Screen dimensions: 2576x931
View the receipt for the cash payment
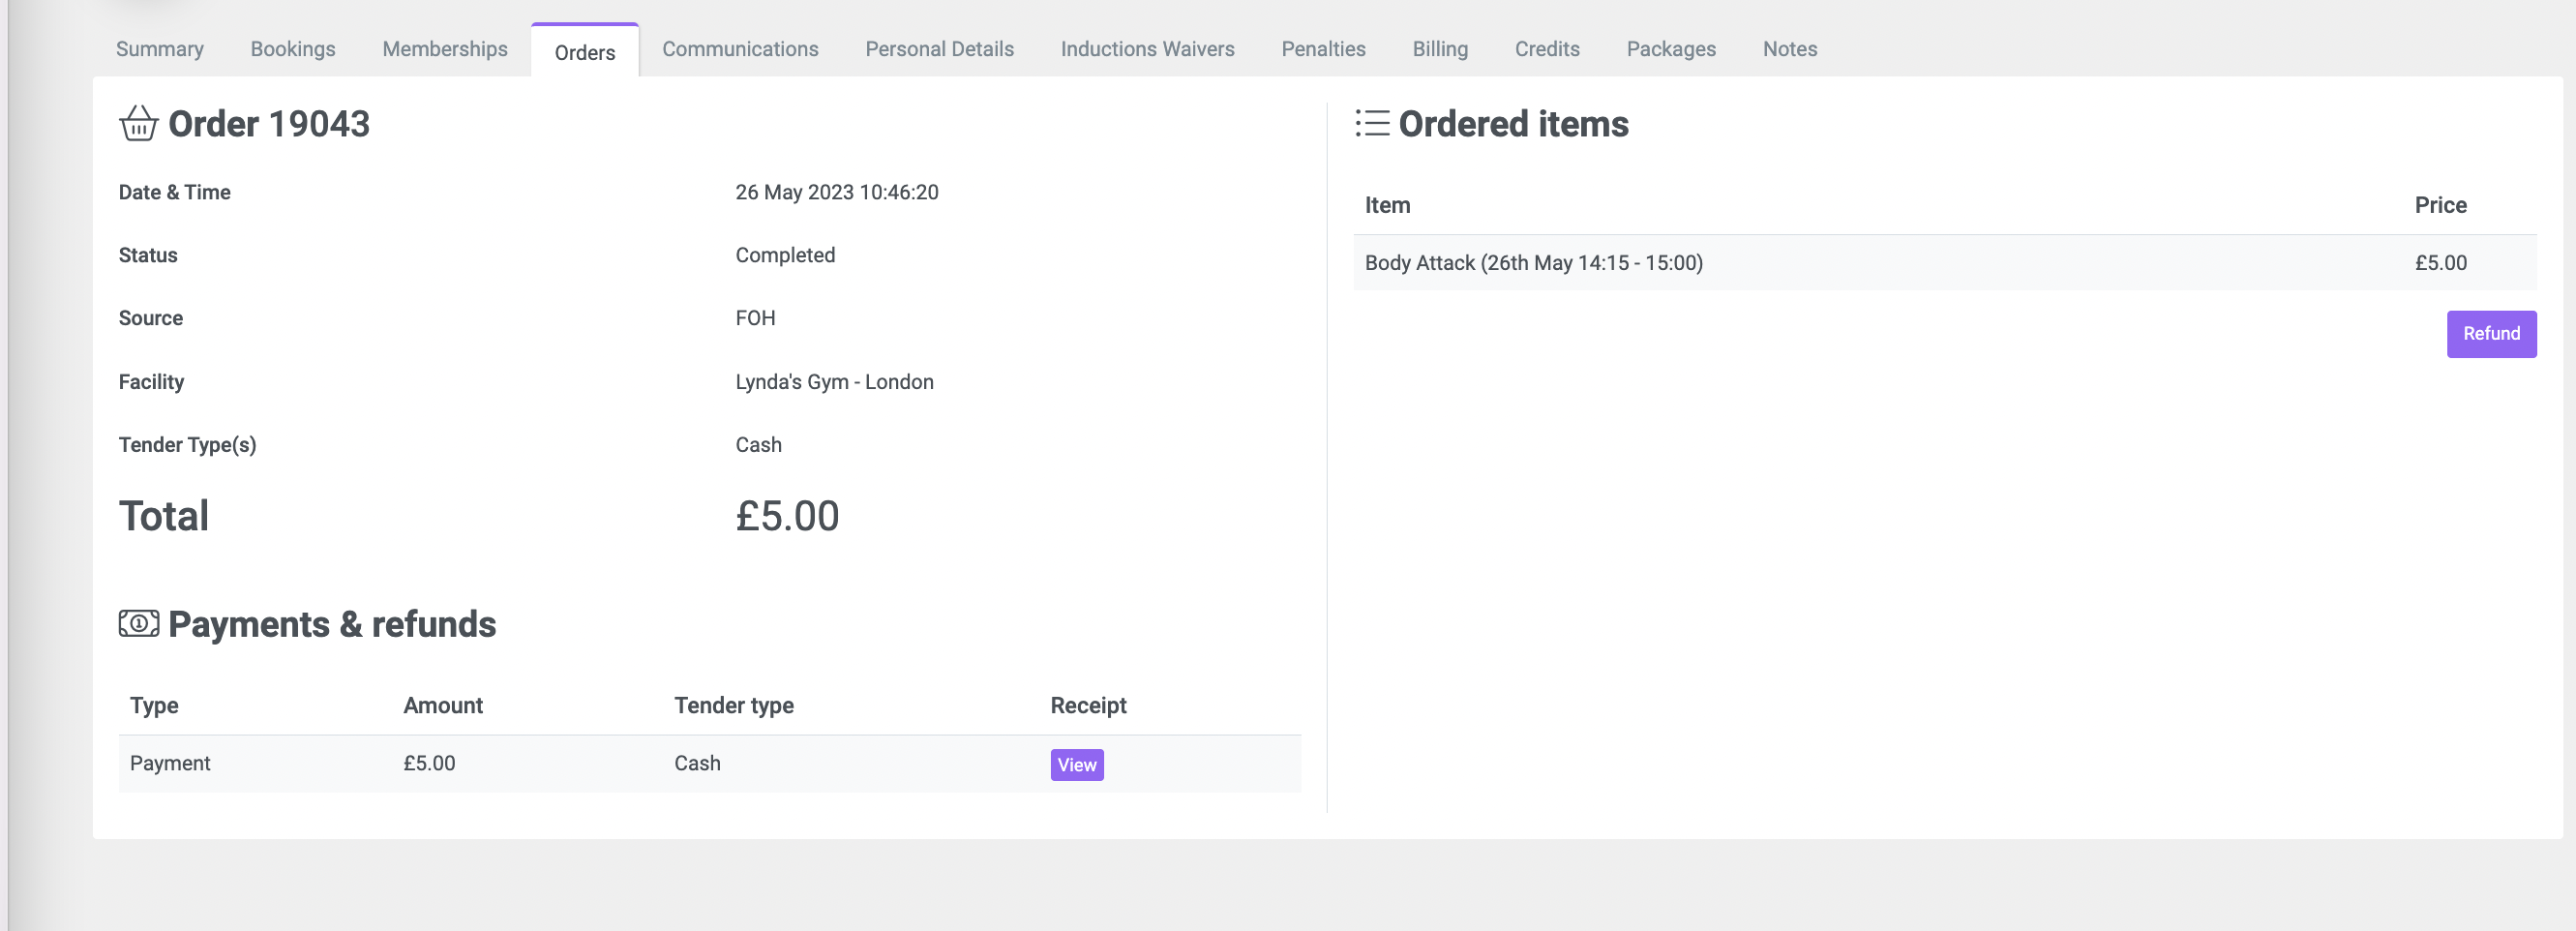(x=1076, y=764)
